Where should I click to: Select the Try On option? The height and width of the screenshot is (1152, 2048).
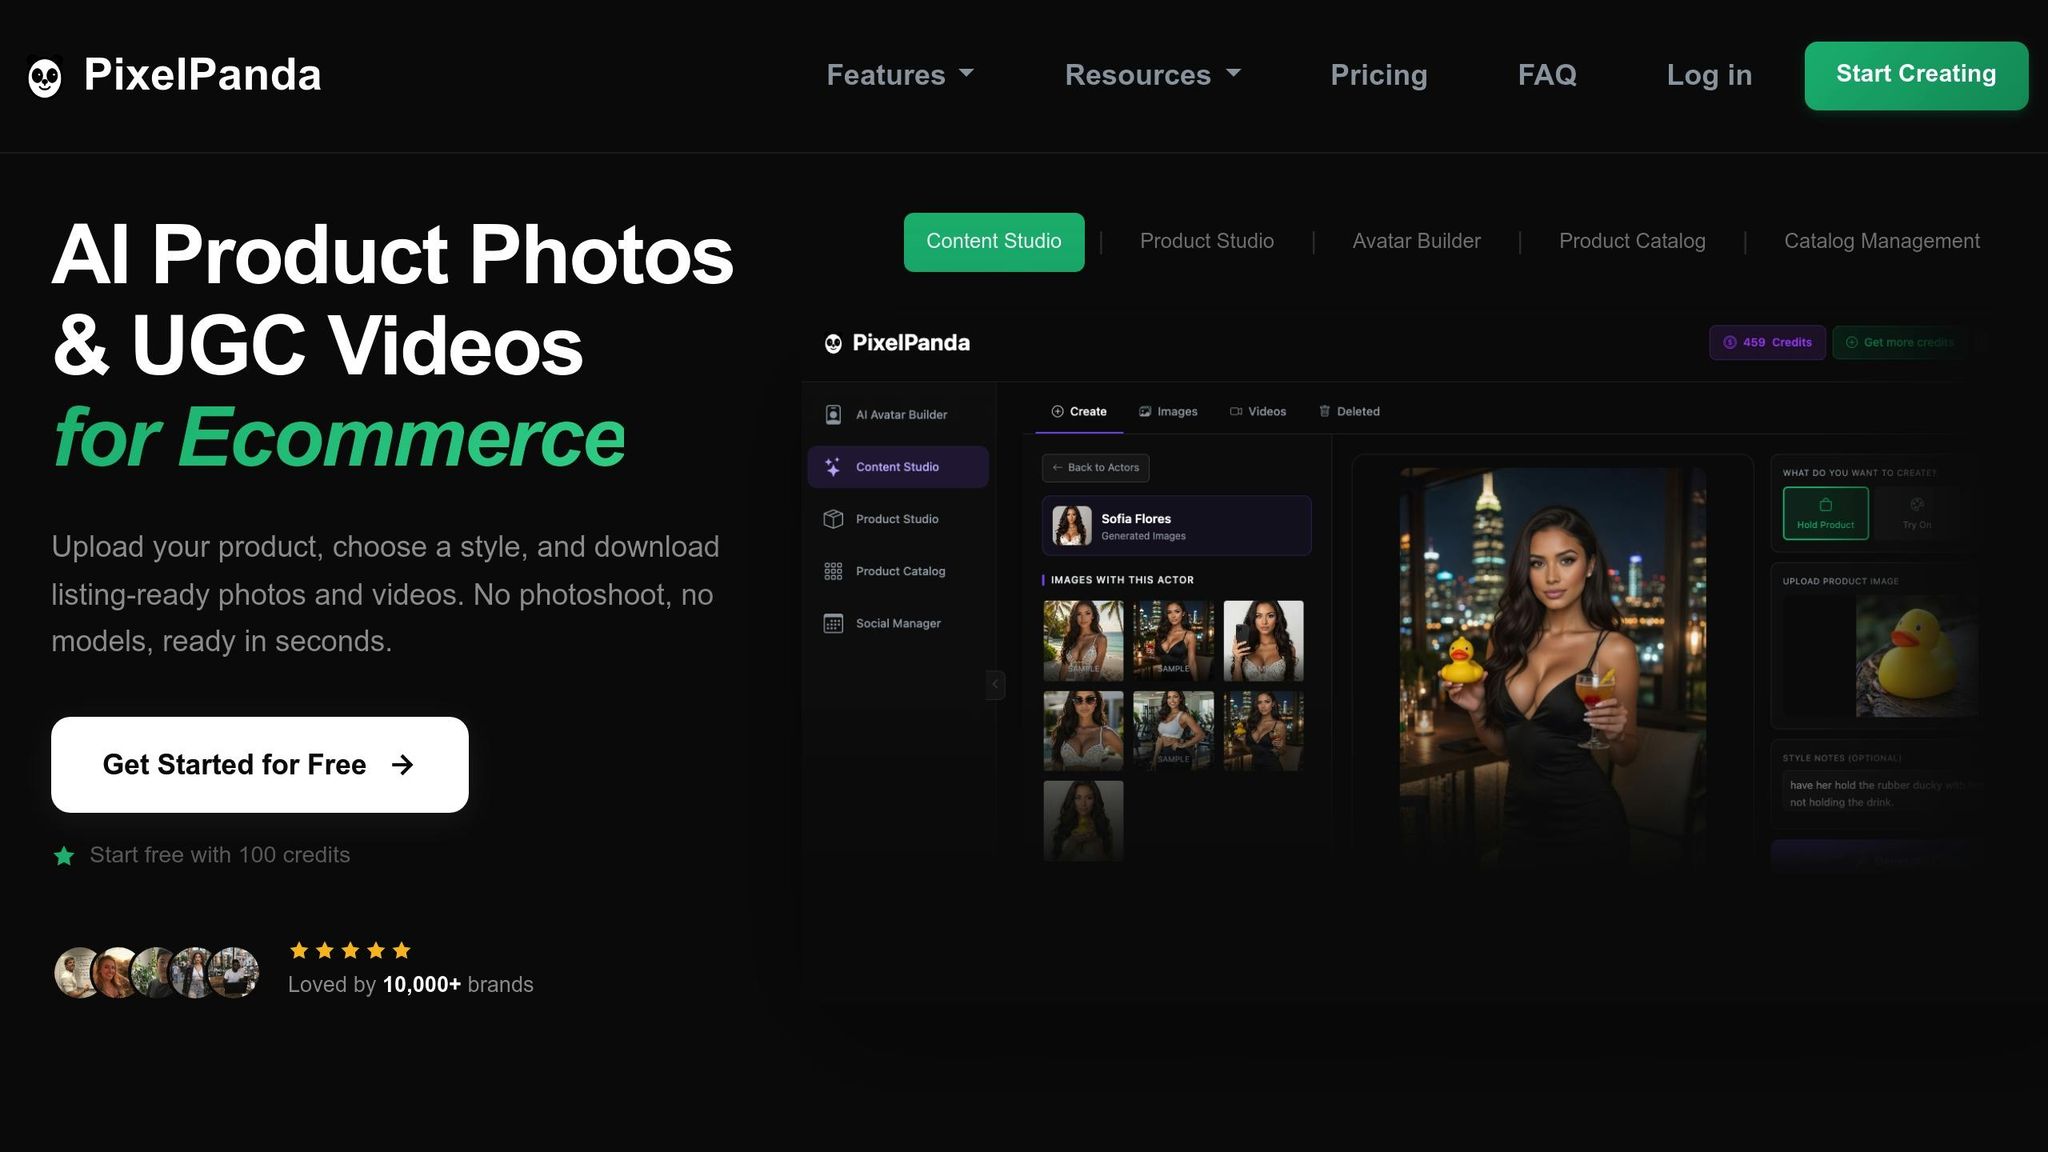(1916, 513)
